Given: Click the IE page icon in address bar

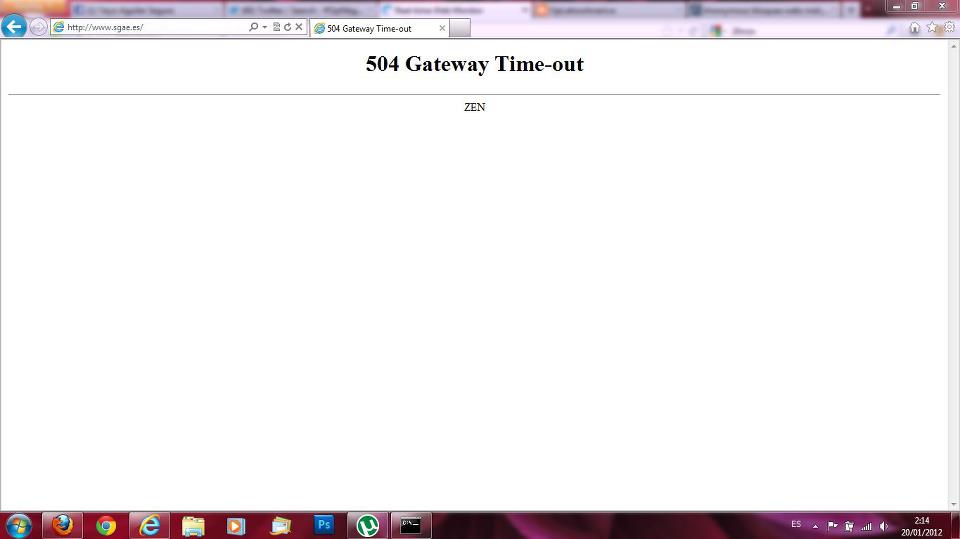Looking at the screenshot, I should point(58,27).
